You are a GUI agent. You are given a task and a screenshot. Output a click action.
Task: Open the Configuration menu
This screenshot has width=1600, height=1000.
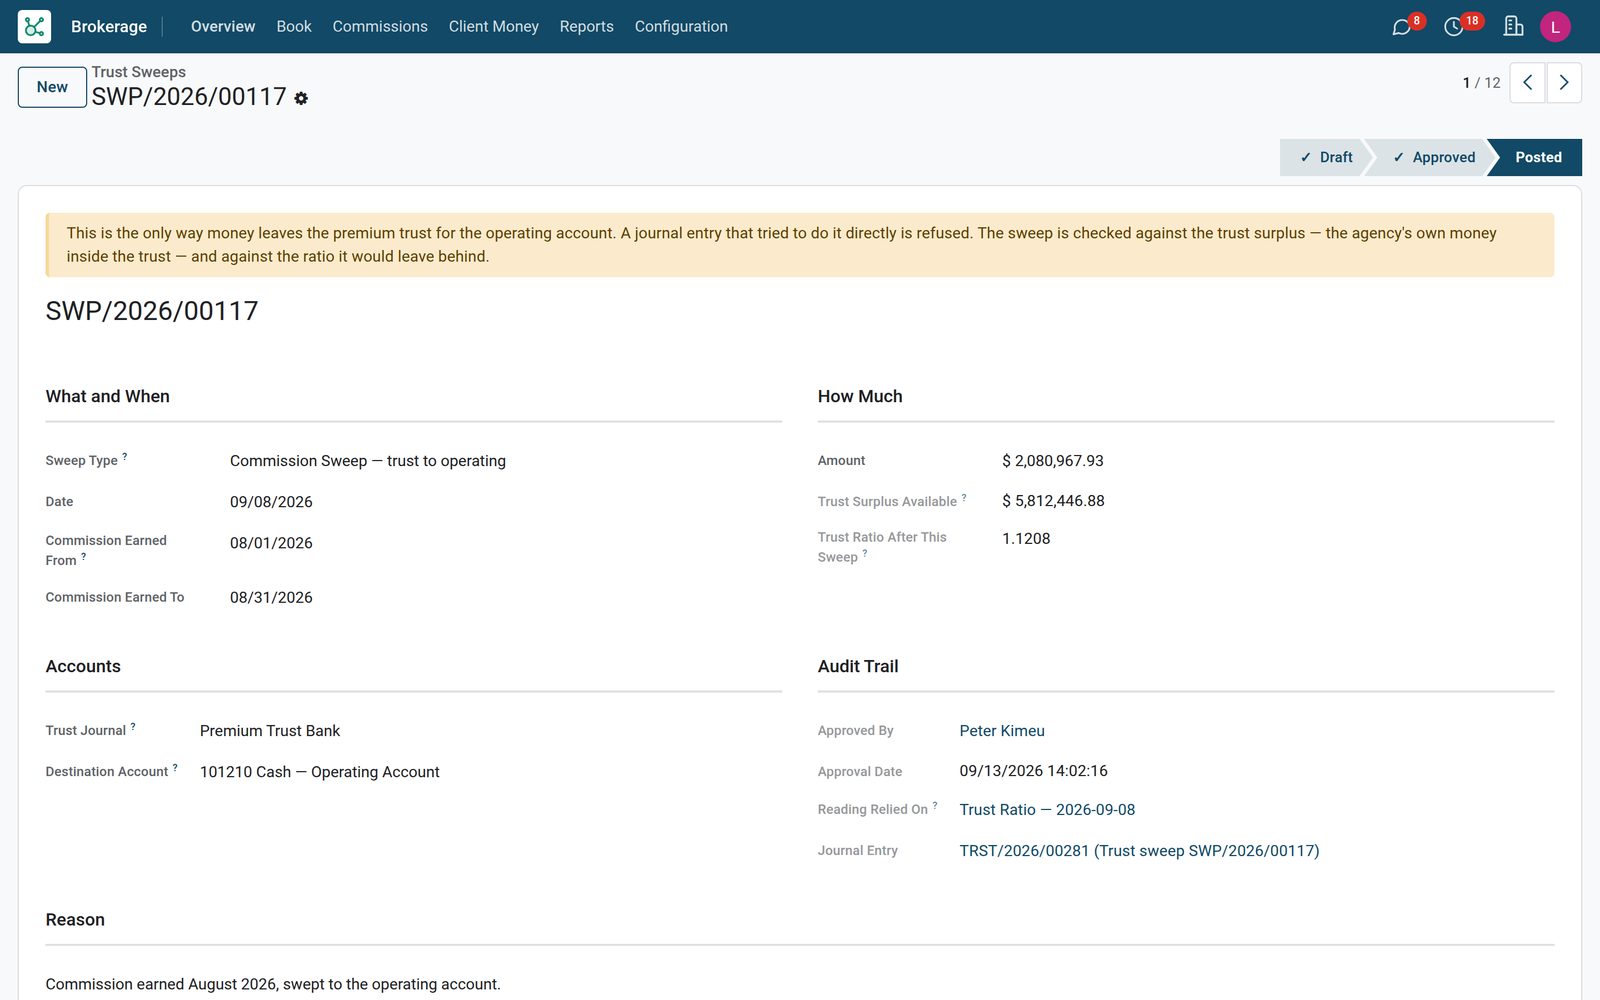681,27
